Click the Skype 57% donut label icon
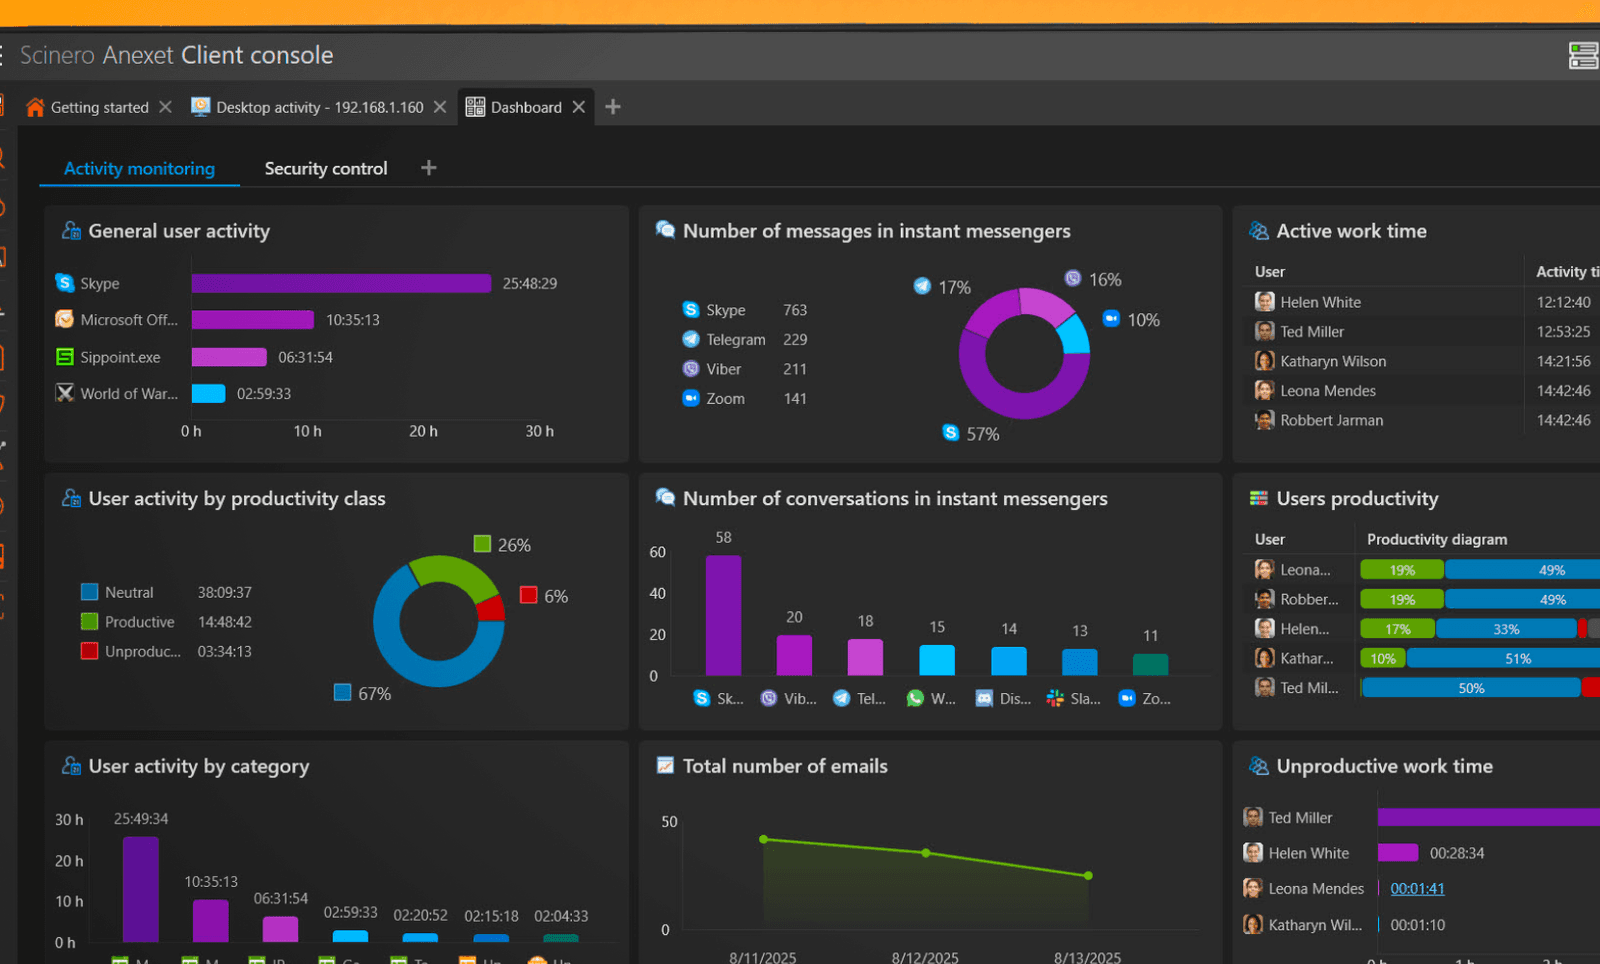The image size is (1600, 964). click(951, 432)
